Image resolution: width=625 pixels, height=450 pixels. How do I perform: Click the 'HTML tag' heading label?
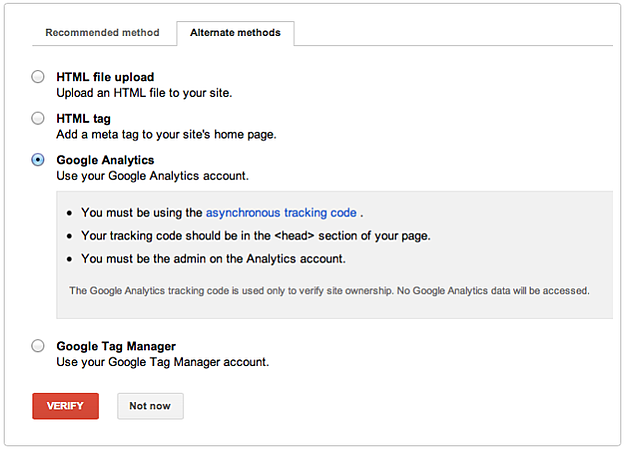tap(84, 118)
